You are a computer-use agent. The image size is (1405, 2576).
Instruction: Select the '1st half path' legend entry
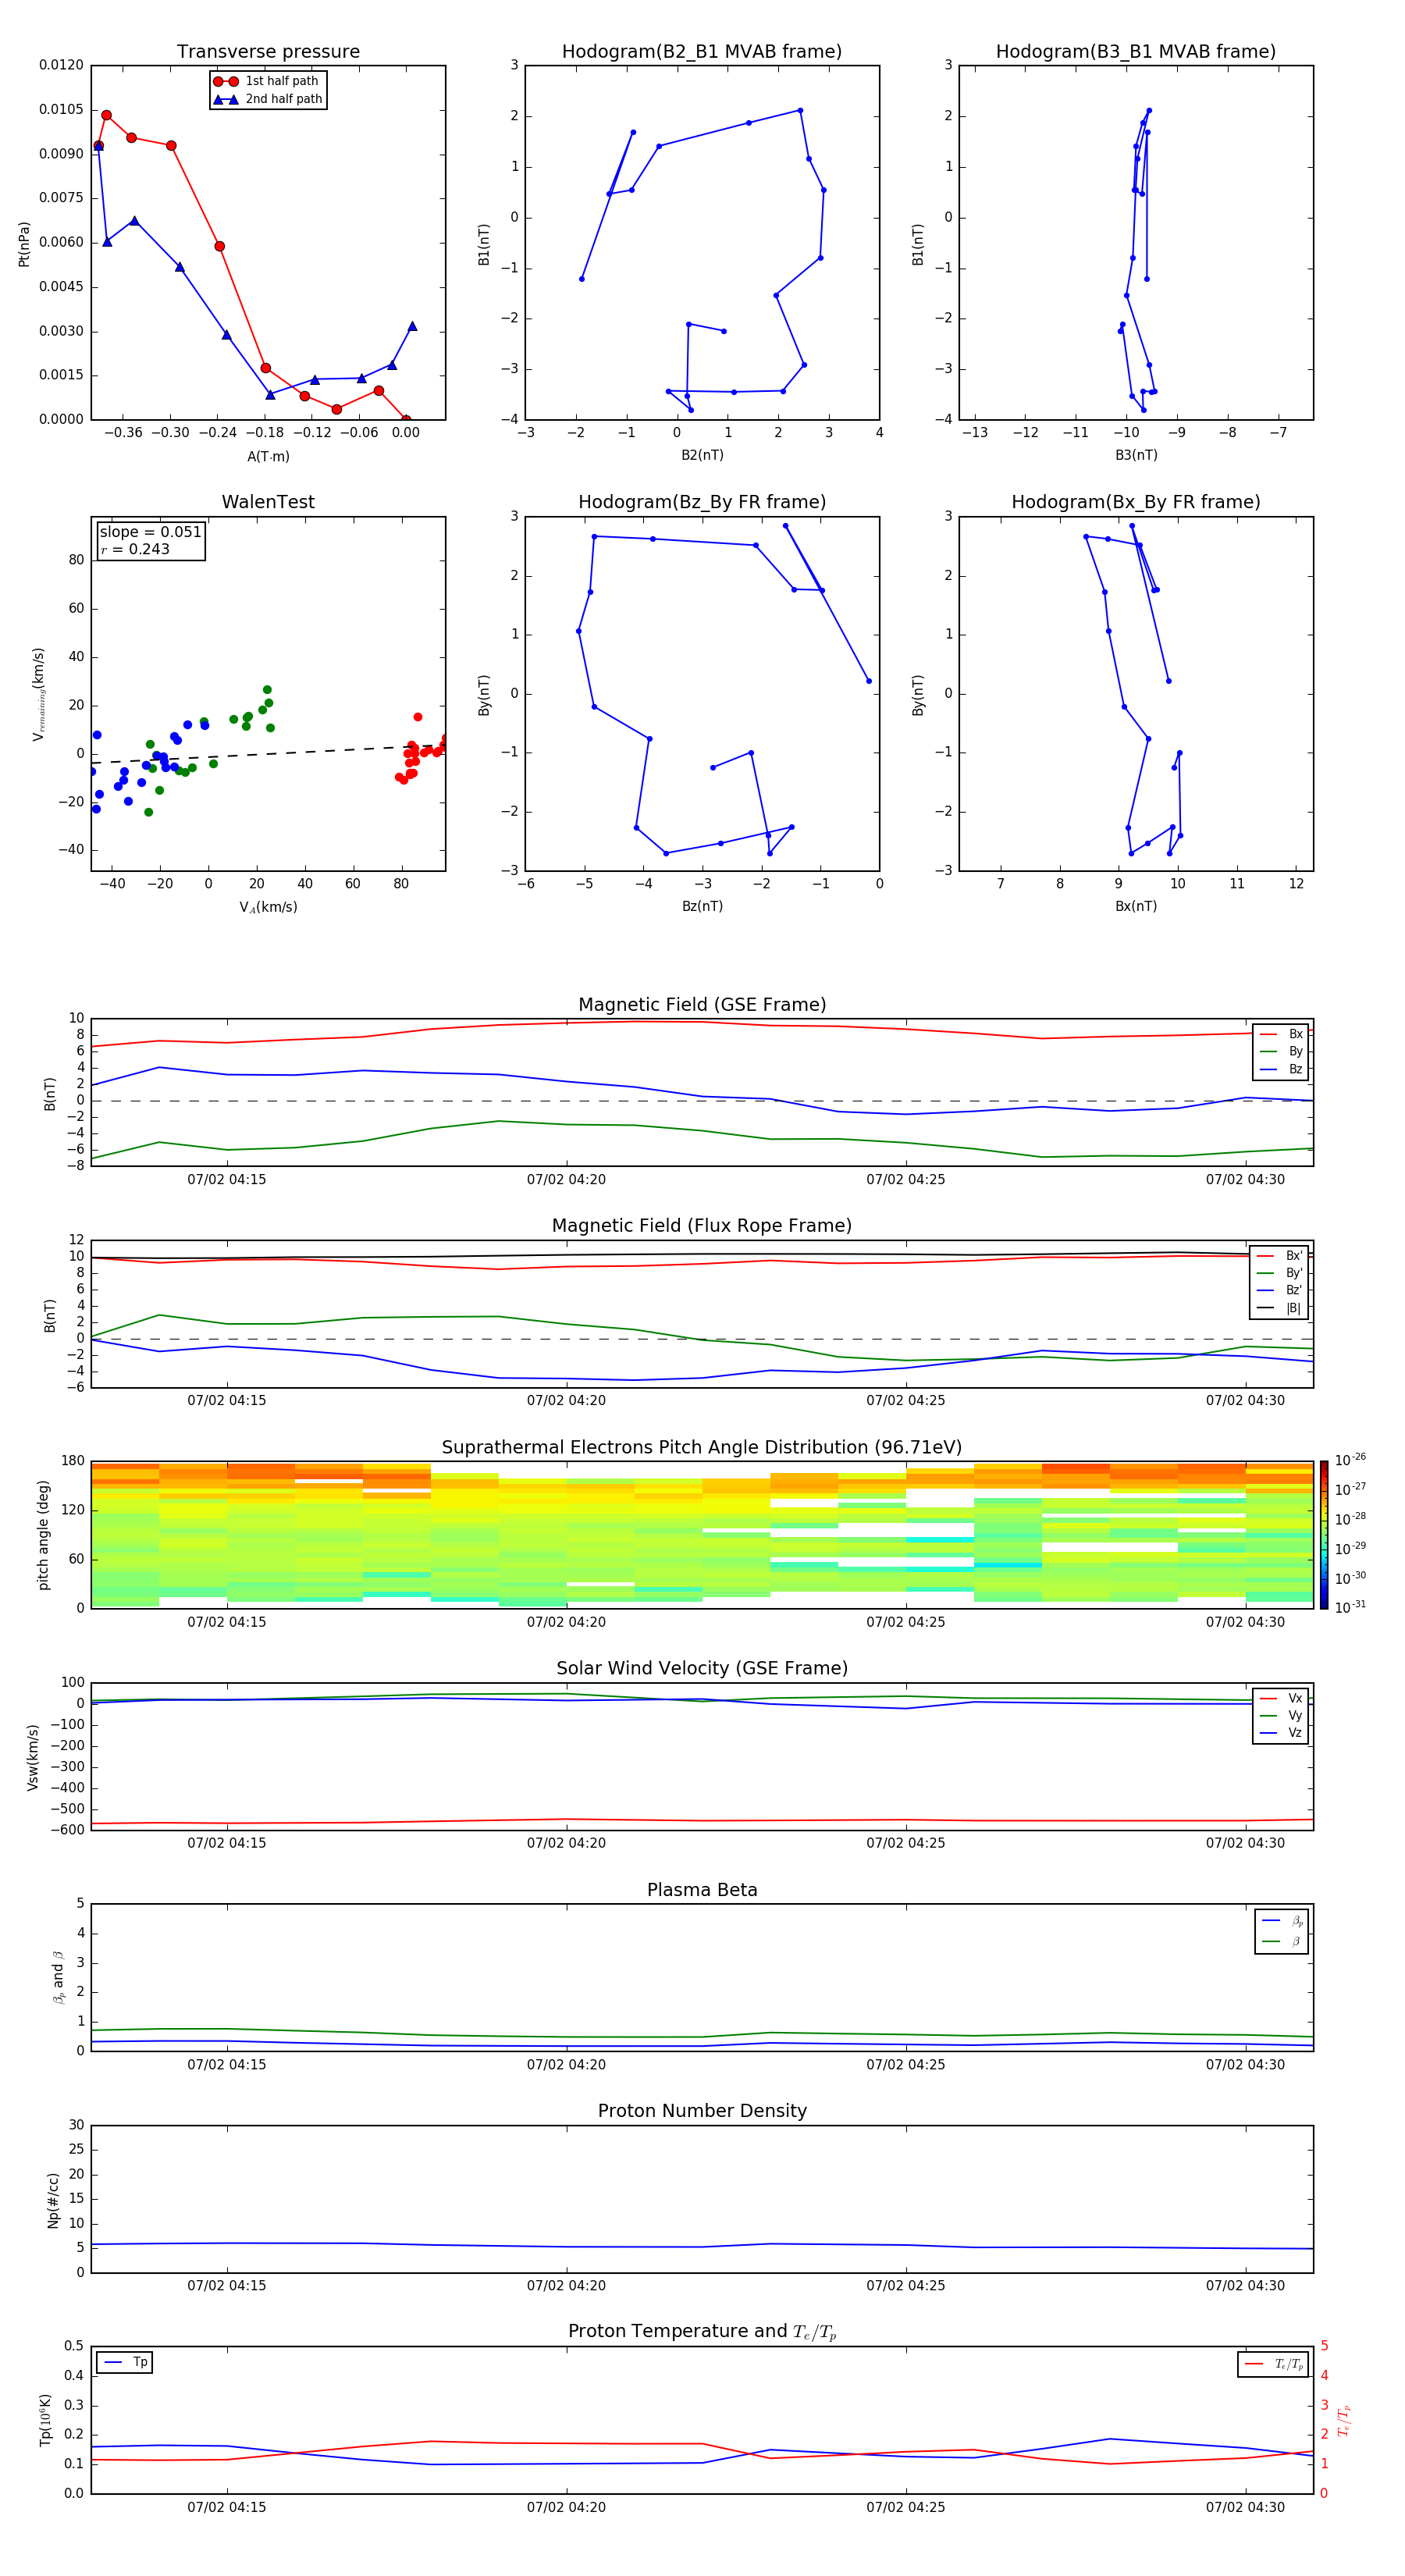point(267,81)
